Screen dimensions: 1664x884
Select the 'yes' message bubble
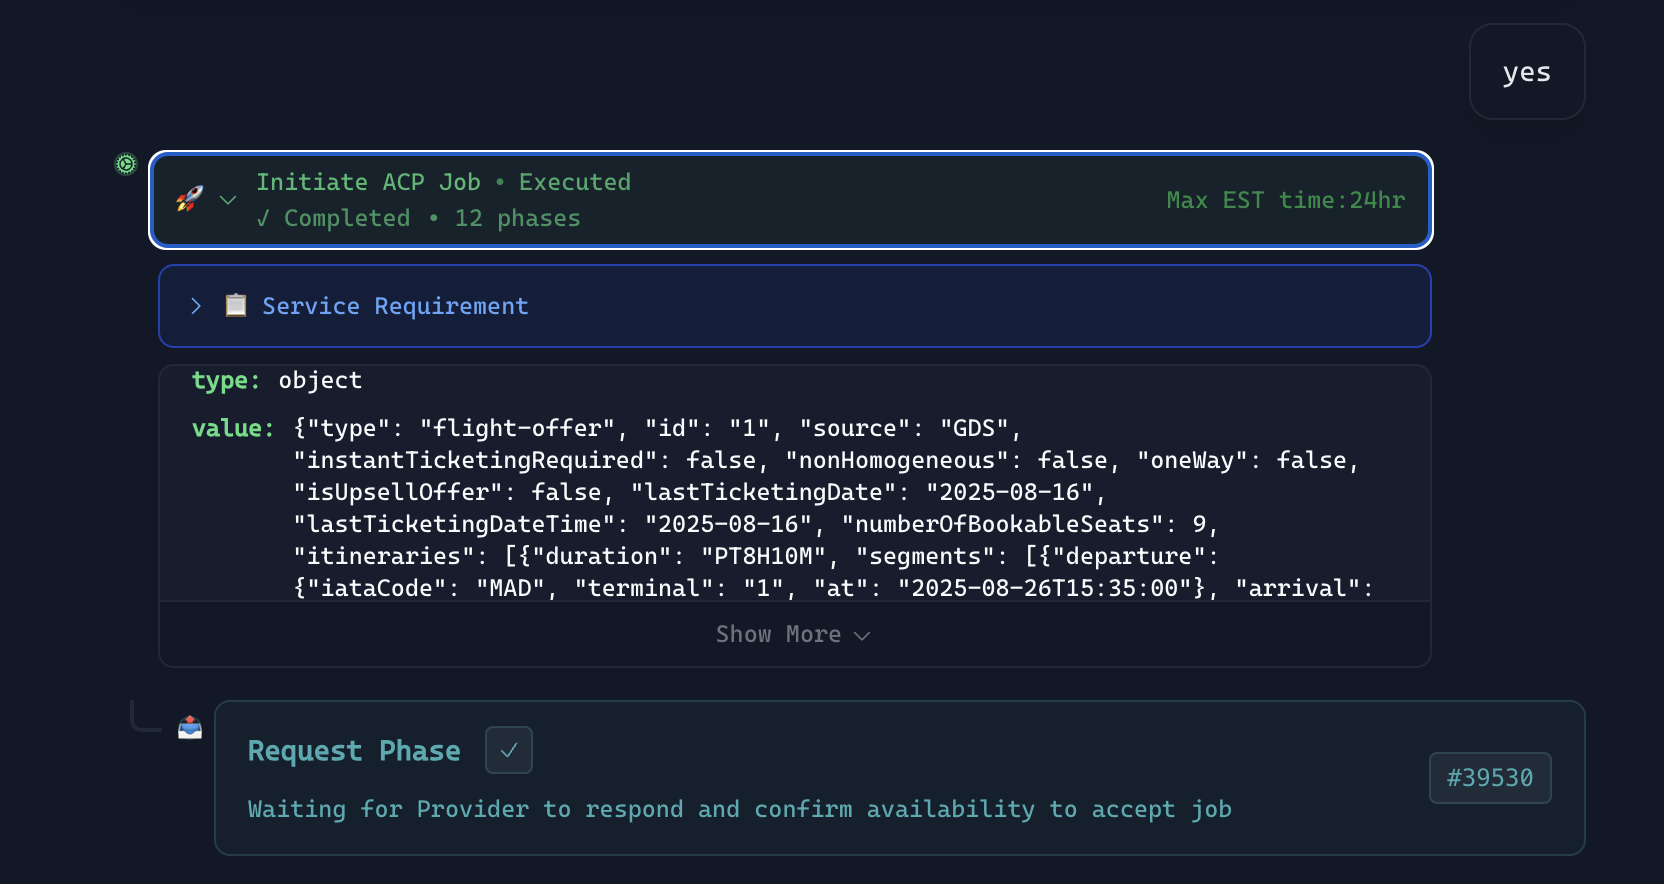point(1526,72)
